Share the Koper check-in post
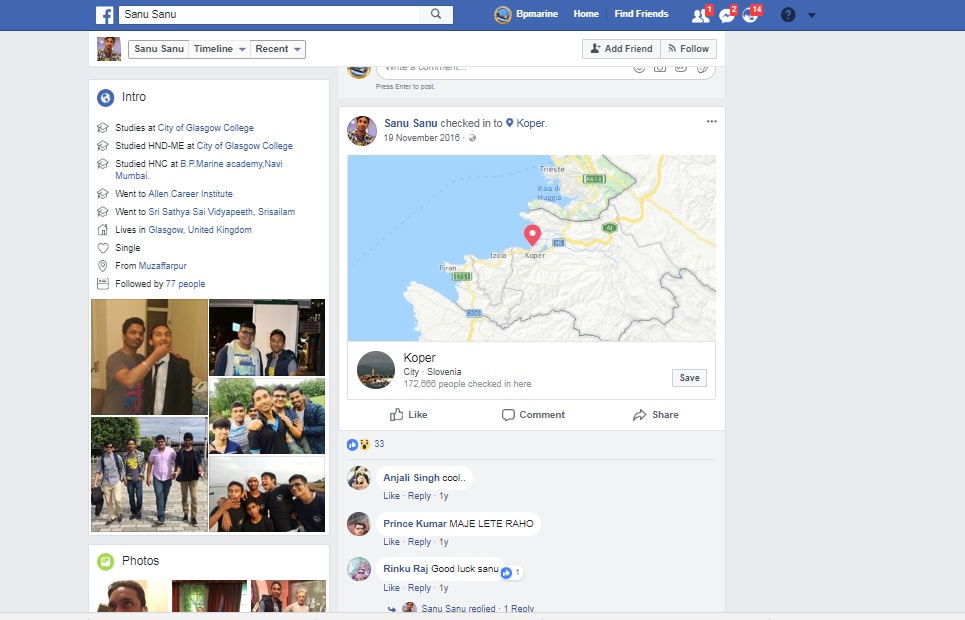The height and width of the screenshot is (620, 965). click(x=655, y=415)
